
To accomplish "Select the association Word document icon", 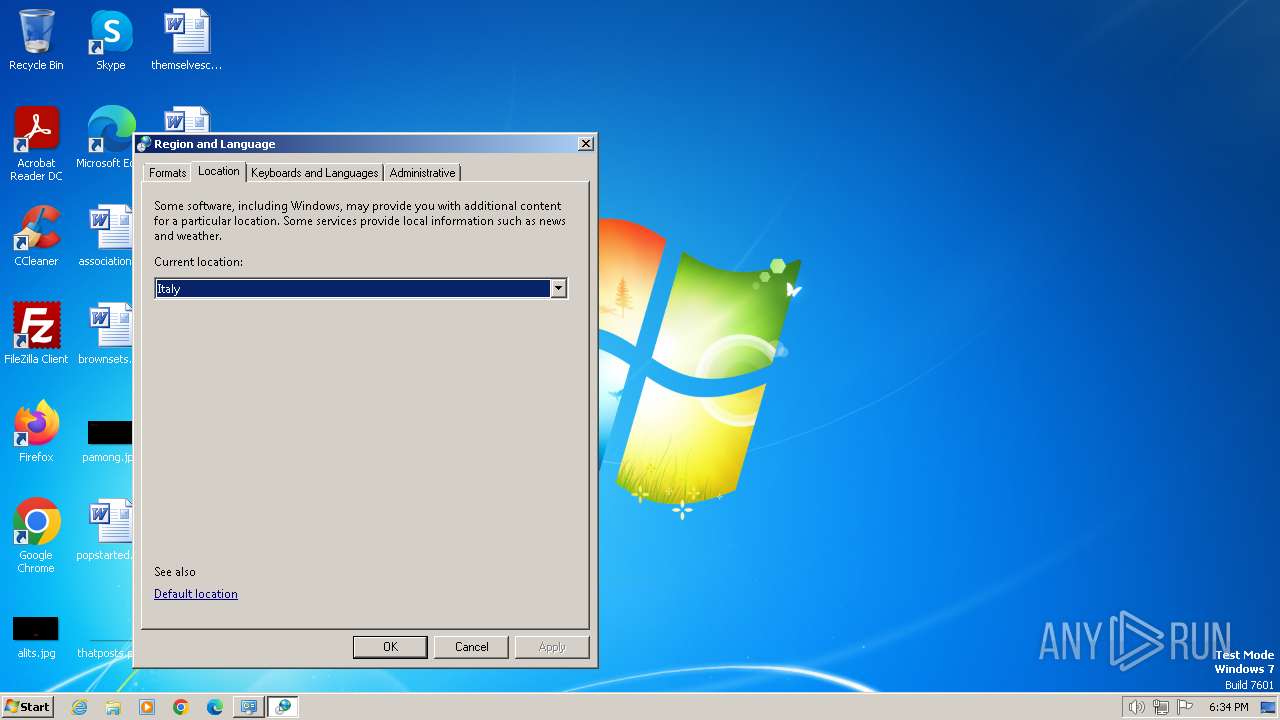I will click(106, 236).
